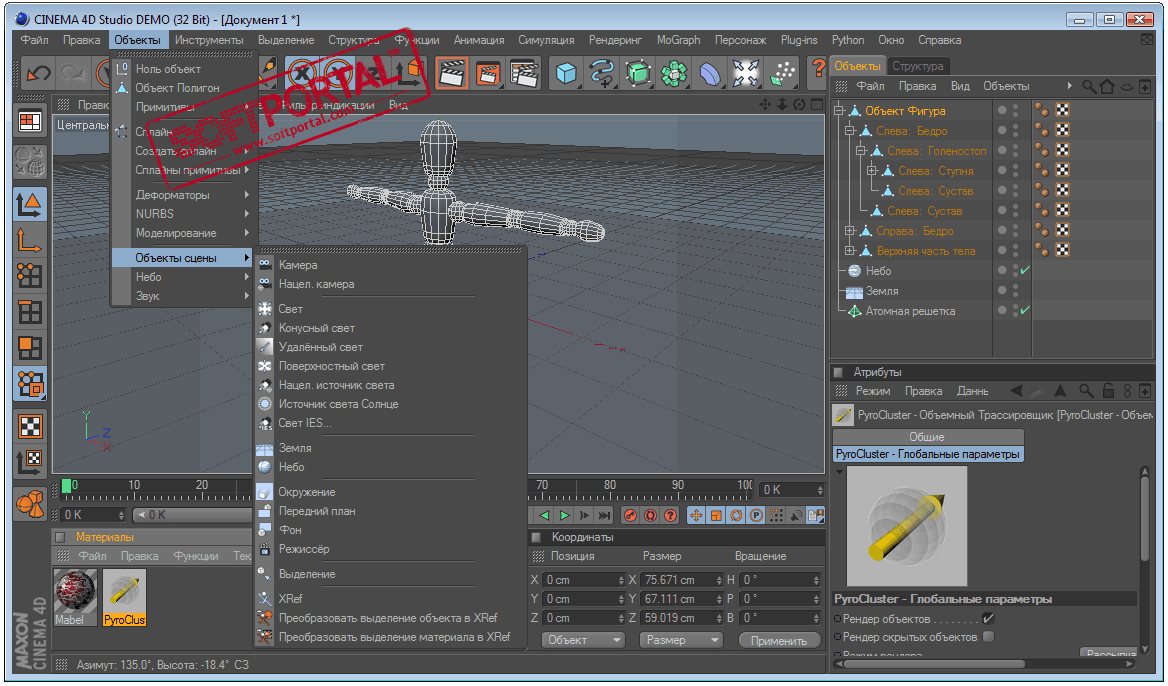Choose Источник света Солнце in the submenu
This screenshot has height=686, width=1168.
point(338,404)
